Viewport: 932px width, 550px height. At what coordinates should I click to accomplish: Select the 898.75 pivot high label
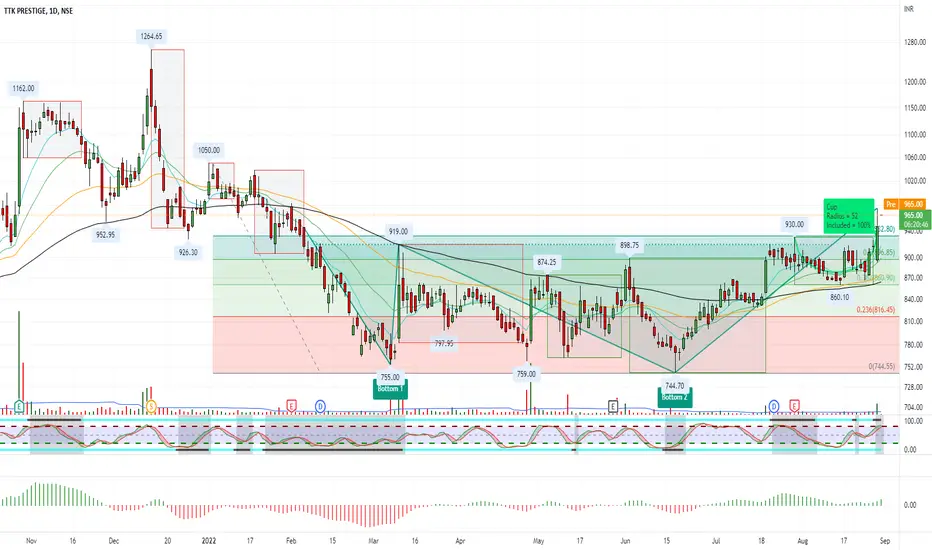(629, 246)
